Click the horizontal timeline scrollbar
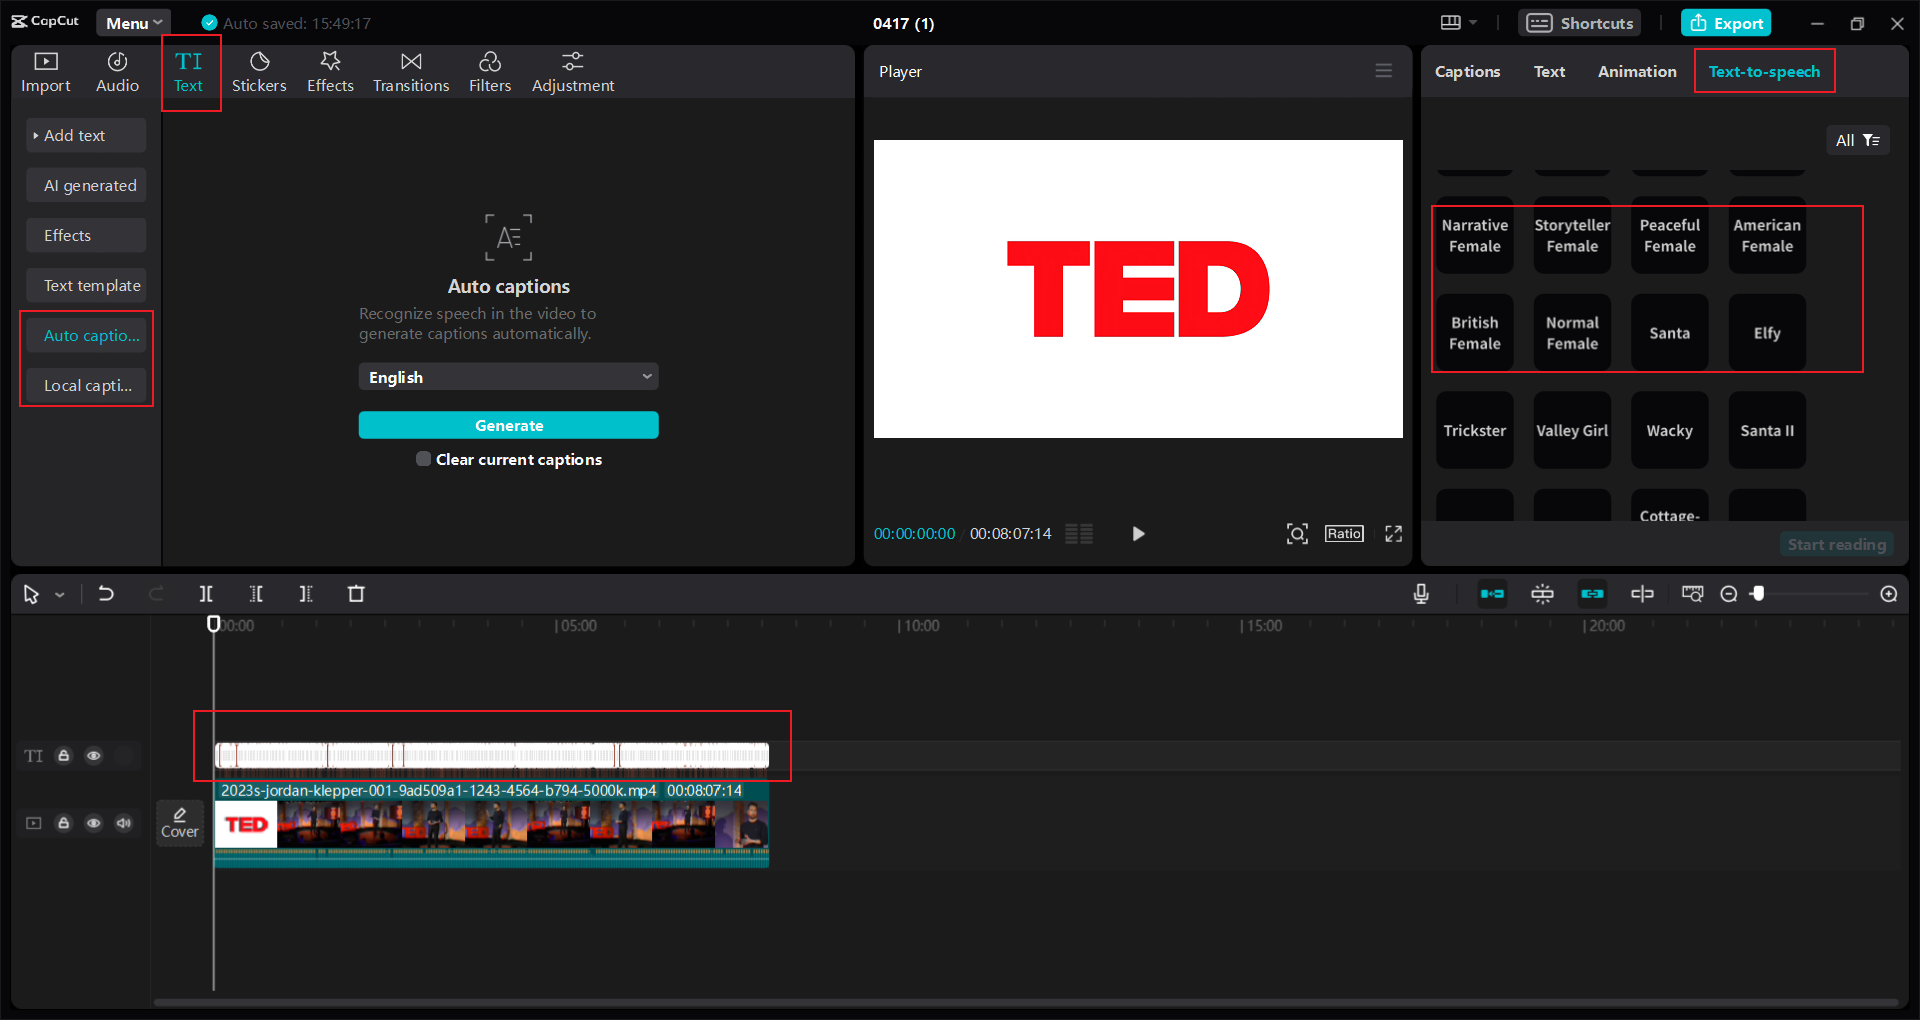Image resolution: width=1920 pixels, height=1020 pixels. [1026, 1002]
